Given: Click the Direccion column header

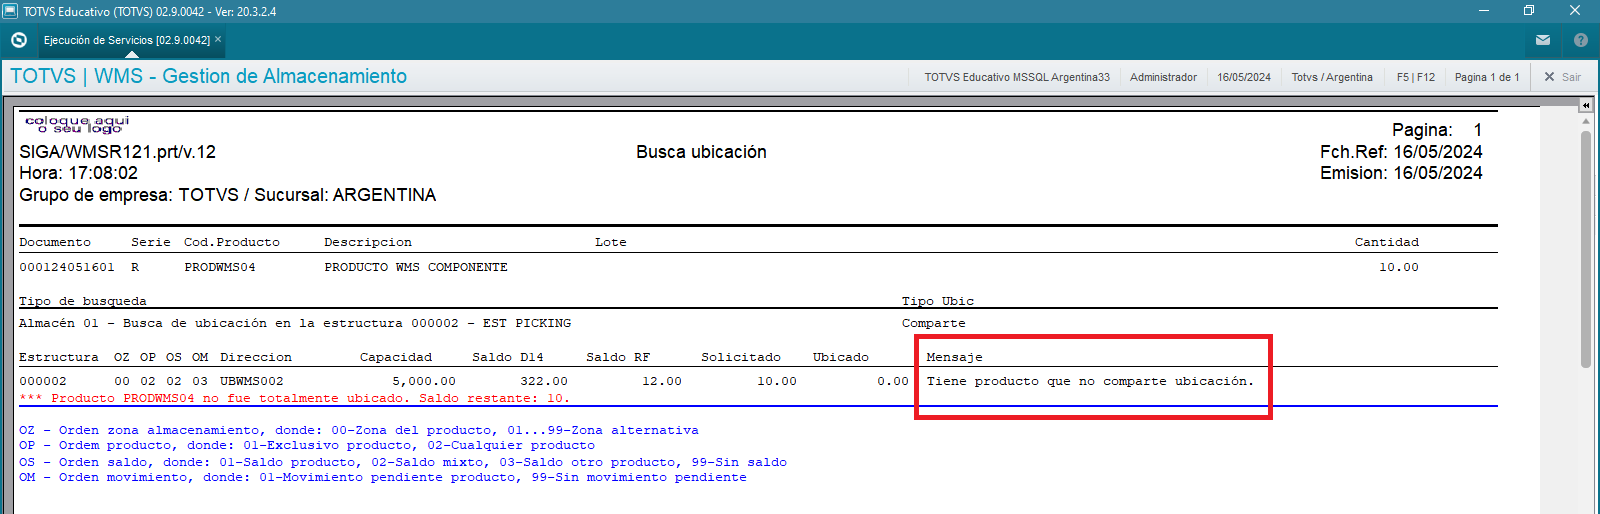Looking at the screenshot, I should (x=256, y=357).
